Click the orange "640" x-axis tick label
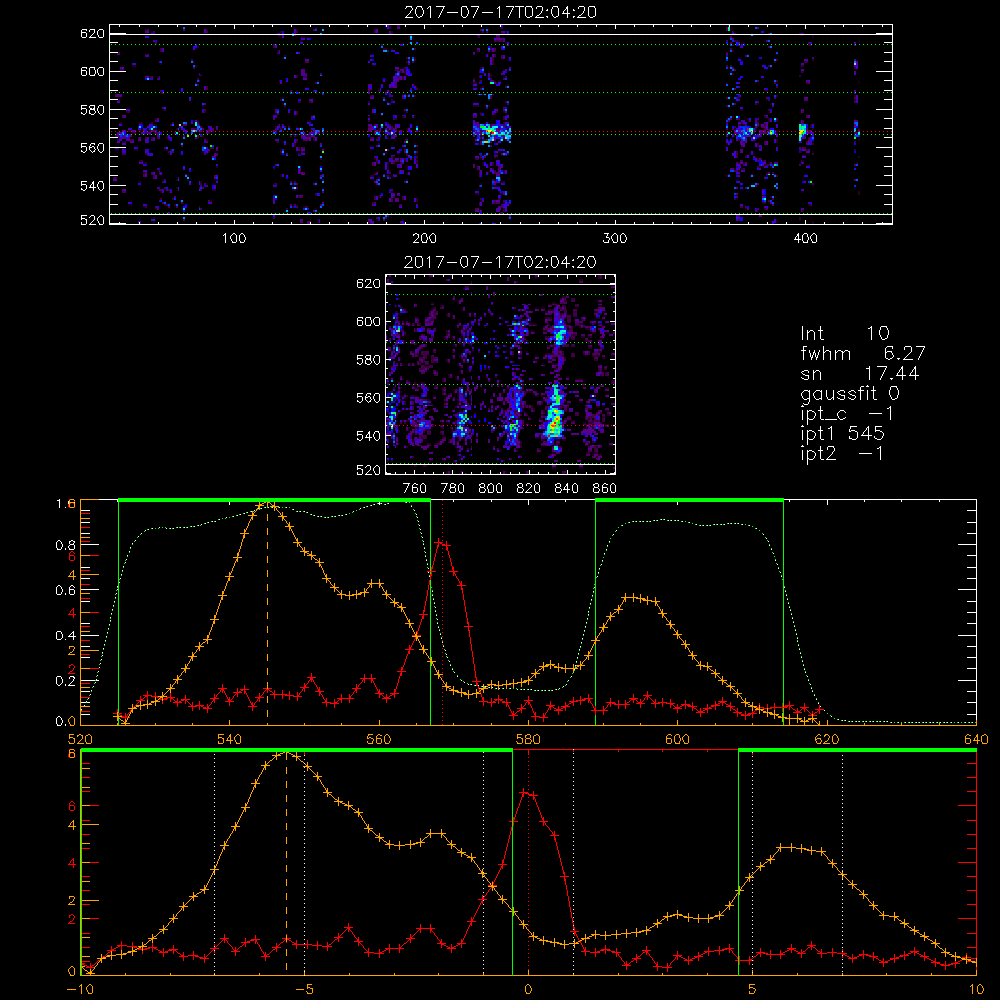Screen dimensions: 1000x1000 976,740
